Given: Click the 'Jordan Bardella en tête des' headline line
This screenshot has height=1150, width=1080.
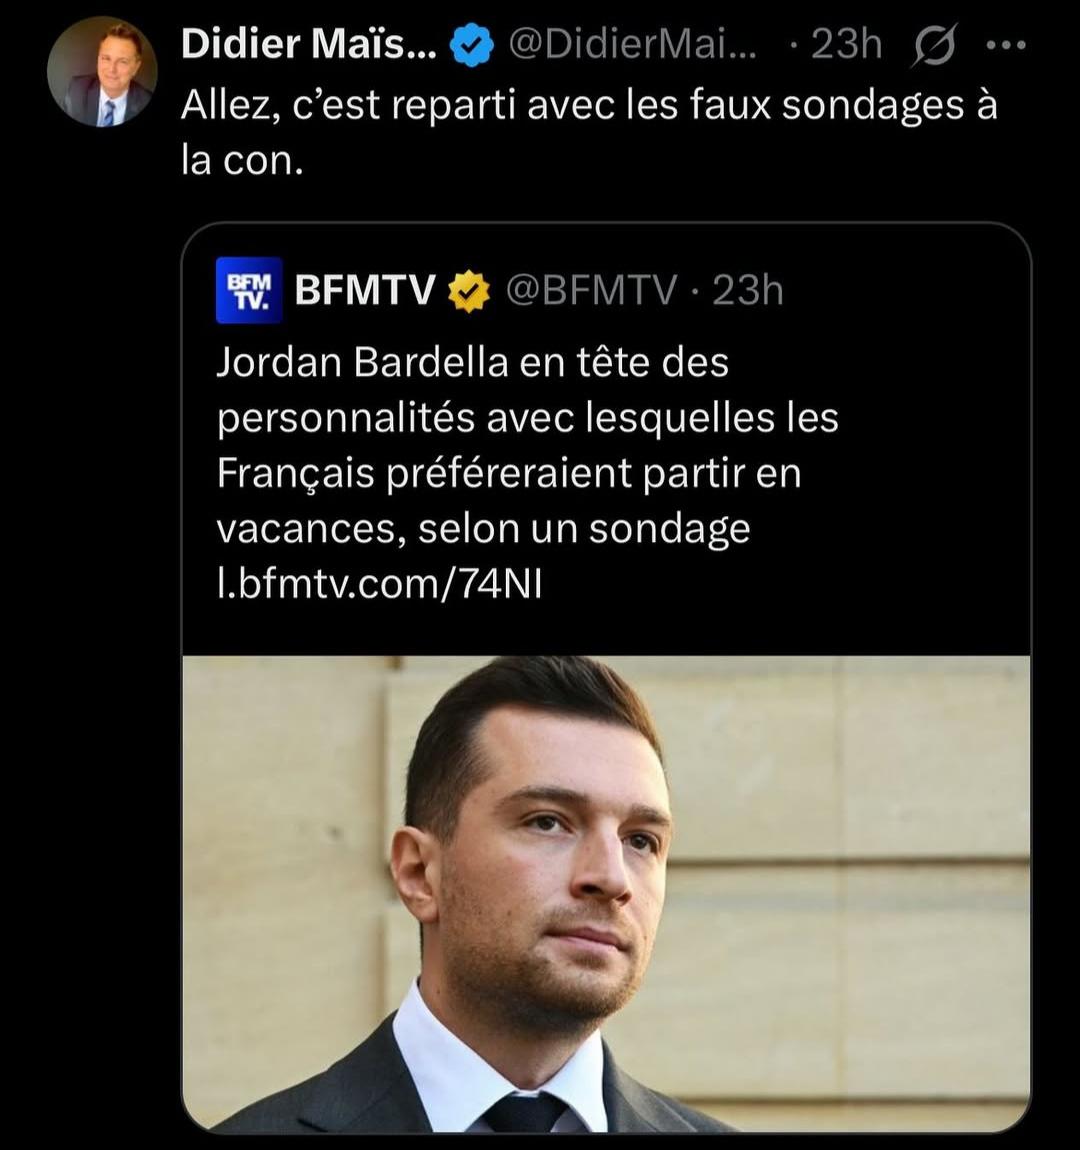Looking at the screenshot, I should (473, 362).
